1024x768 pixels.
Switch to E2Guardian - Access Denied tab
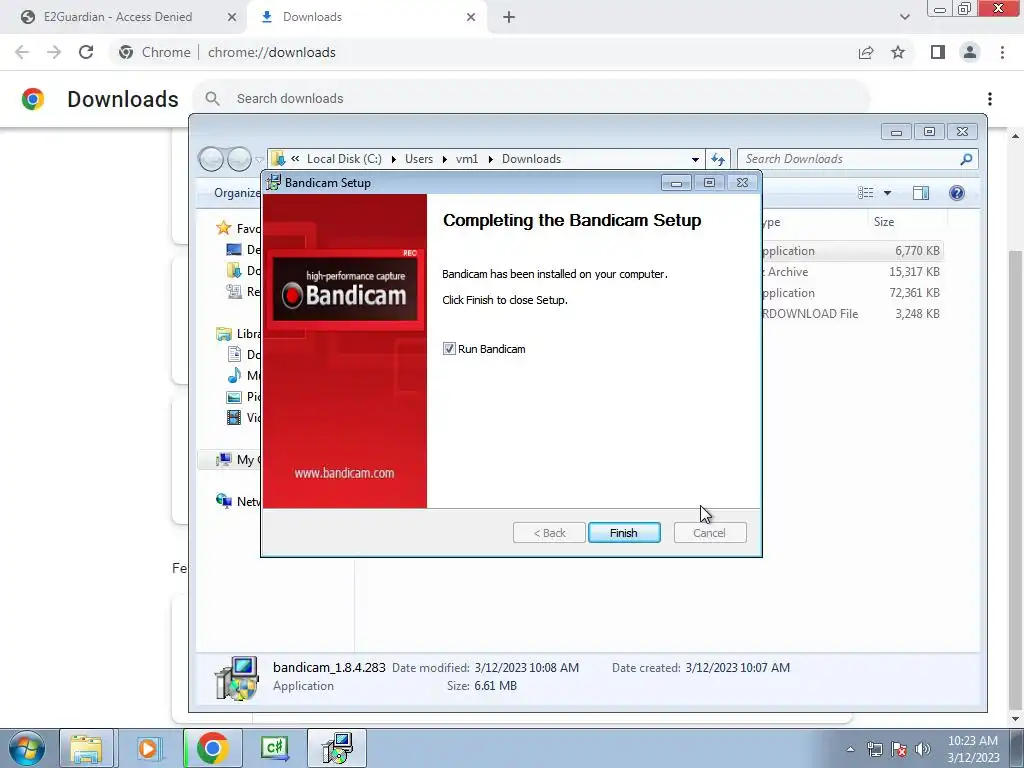118,17
